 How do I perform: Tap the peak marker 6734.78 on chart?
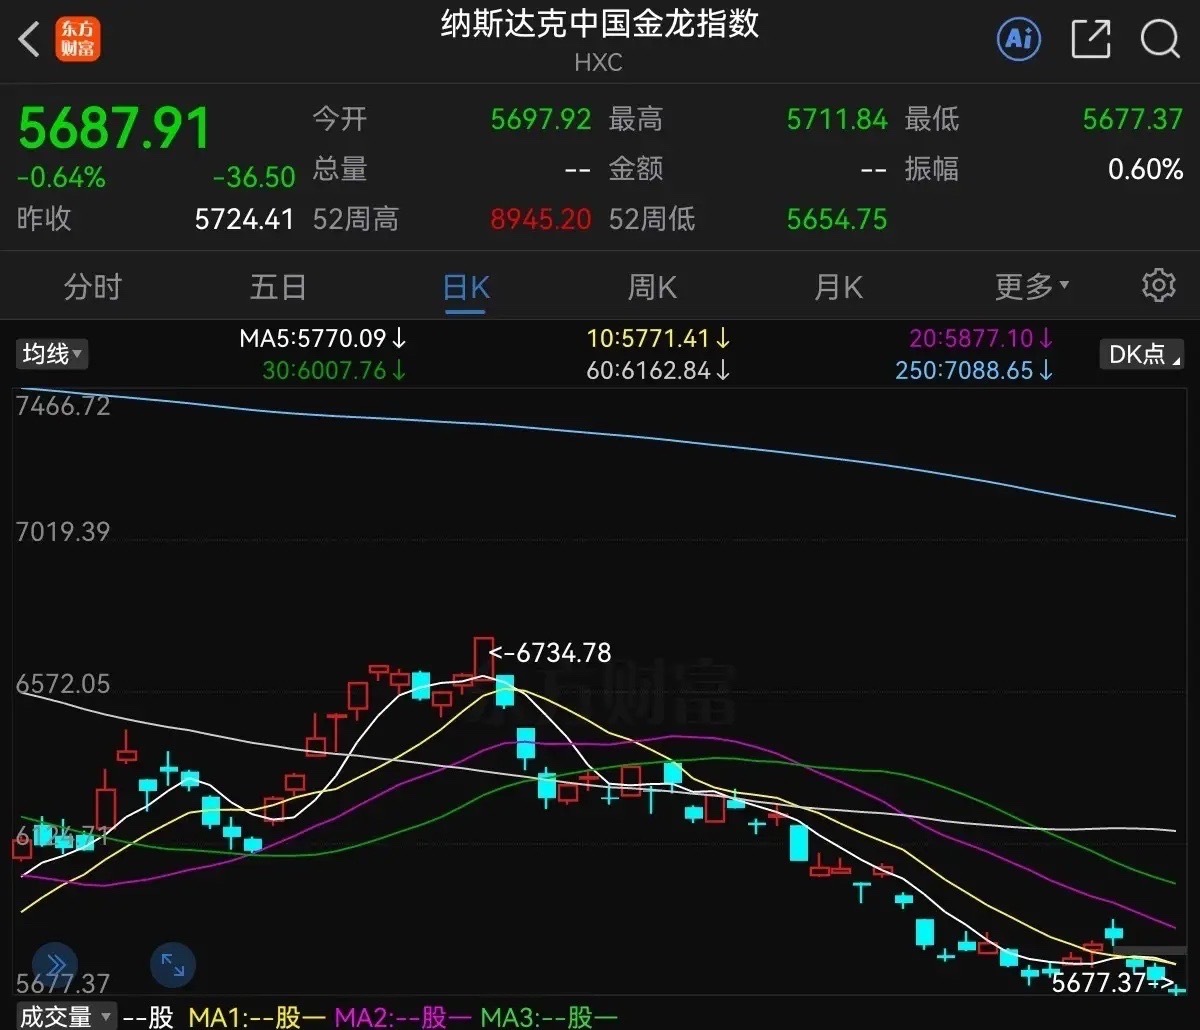[x=549, y=653]
